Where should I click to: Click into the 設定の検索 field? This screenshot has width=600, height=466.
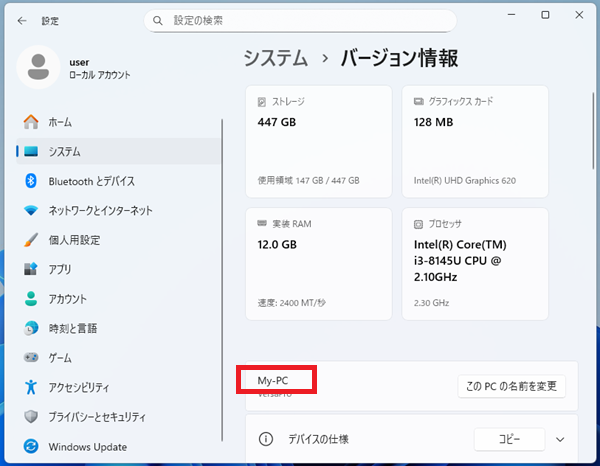coord(300,21)
